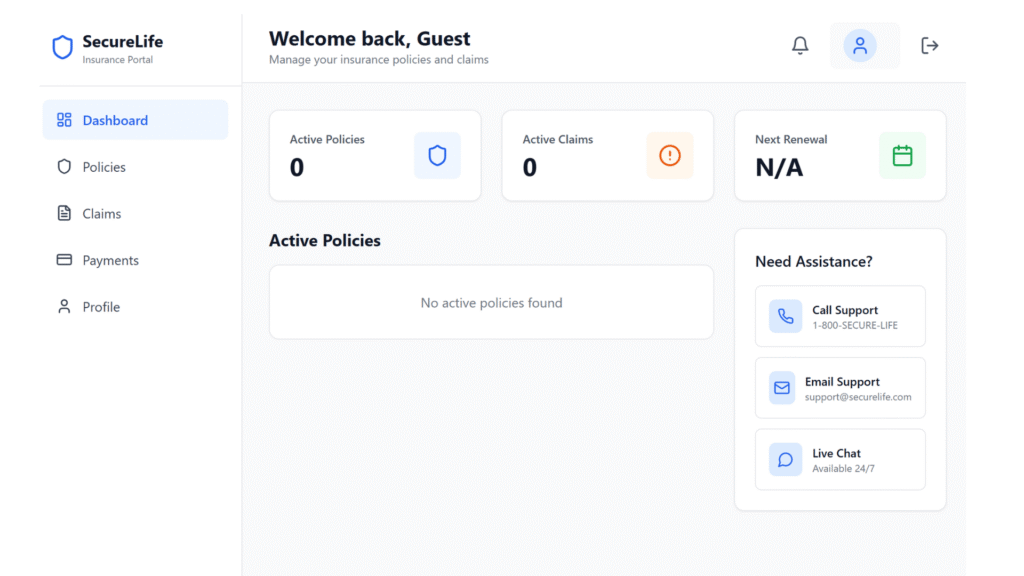Click the shield icon on Active Policies card
The height and width of the screenshot is (576, 1024).
click(x=437, y=155)
